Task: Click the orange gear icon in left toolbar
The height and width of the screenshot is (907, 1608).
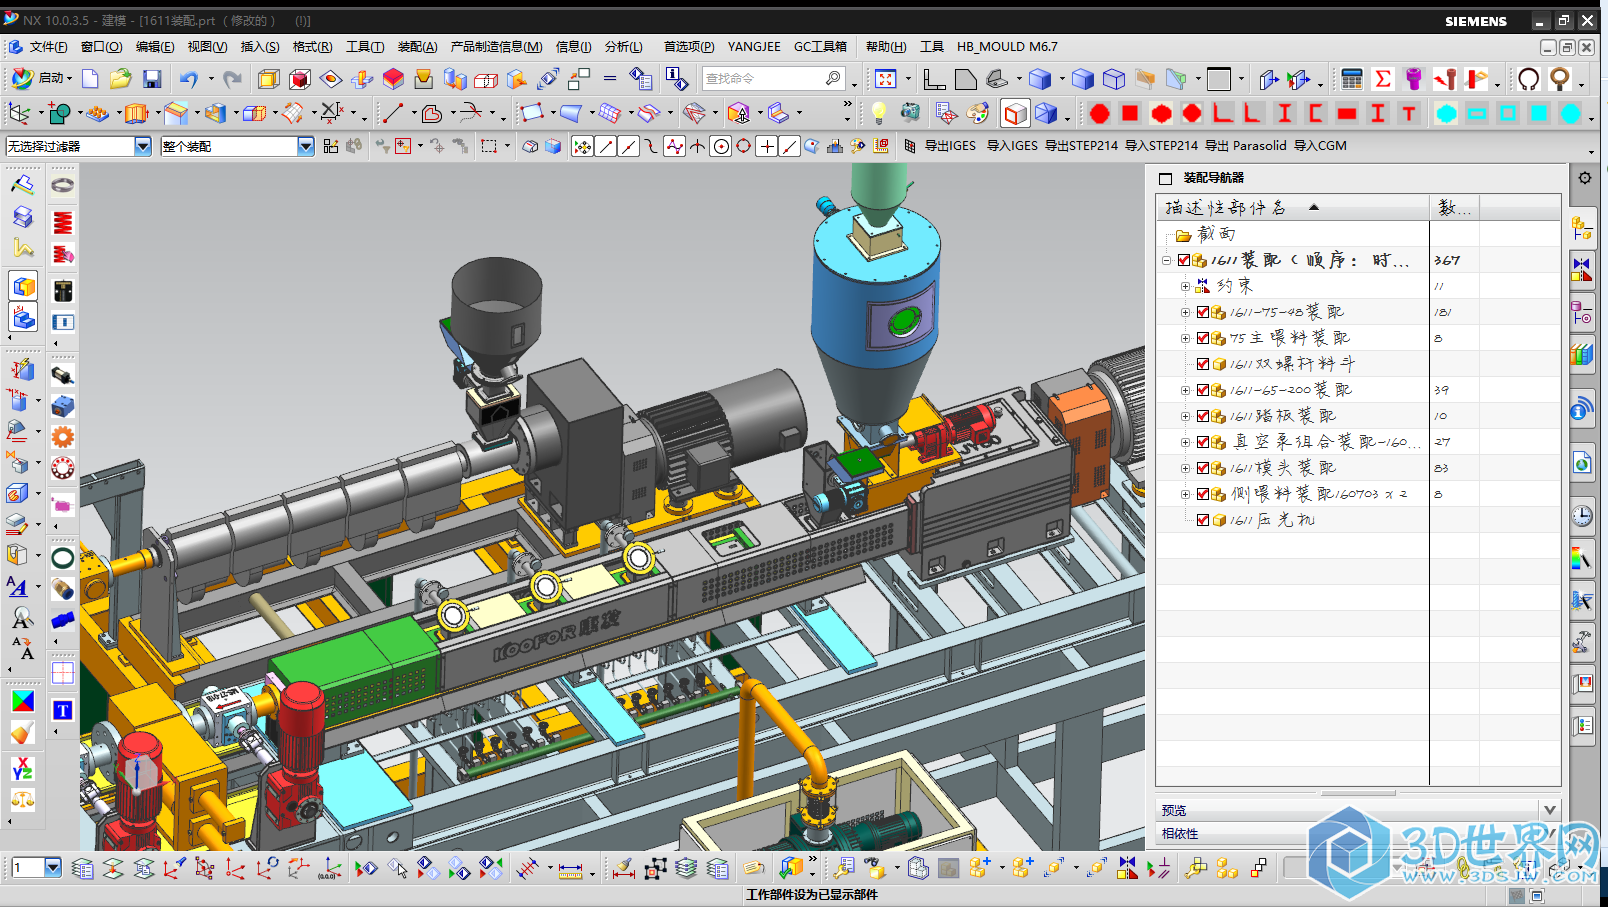Action: 63,437
